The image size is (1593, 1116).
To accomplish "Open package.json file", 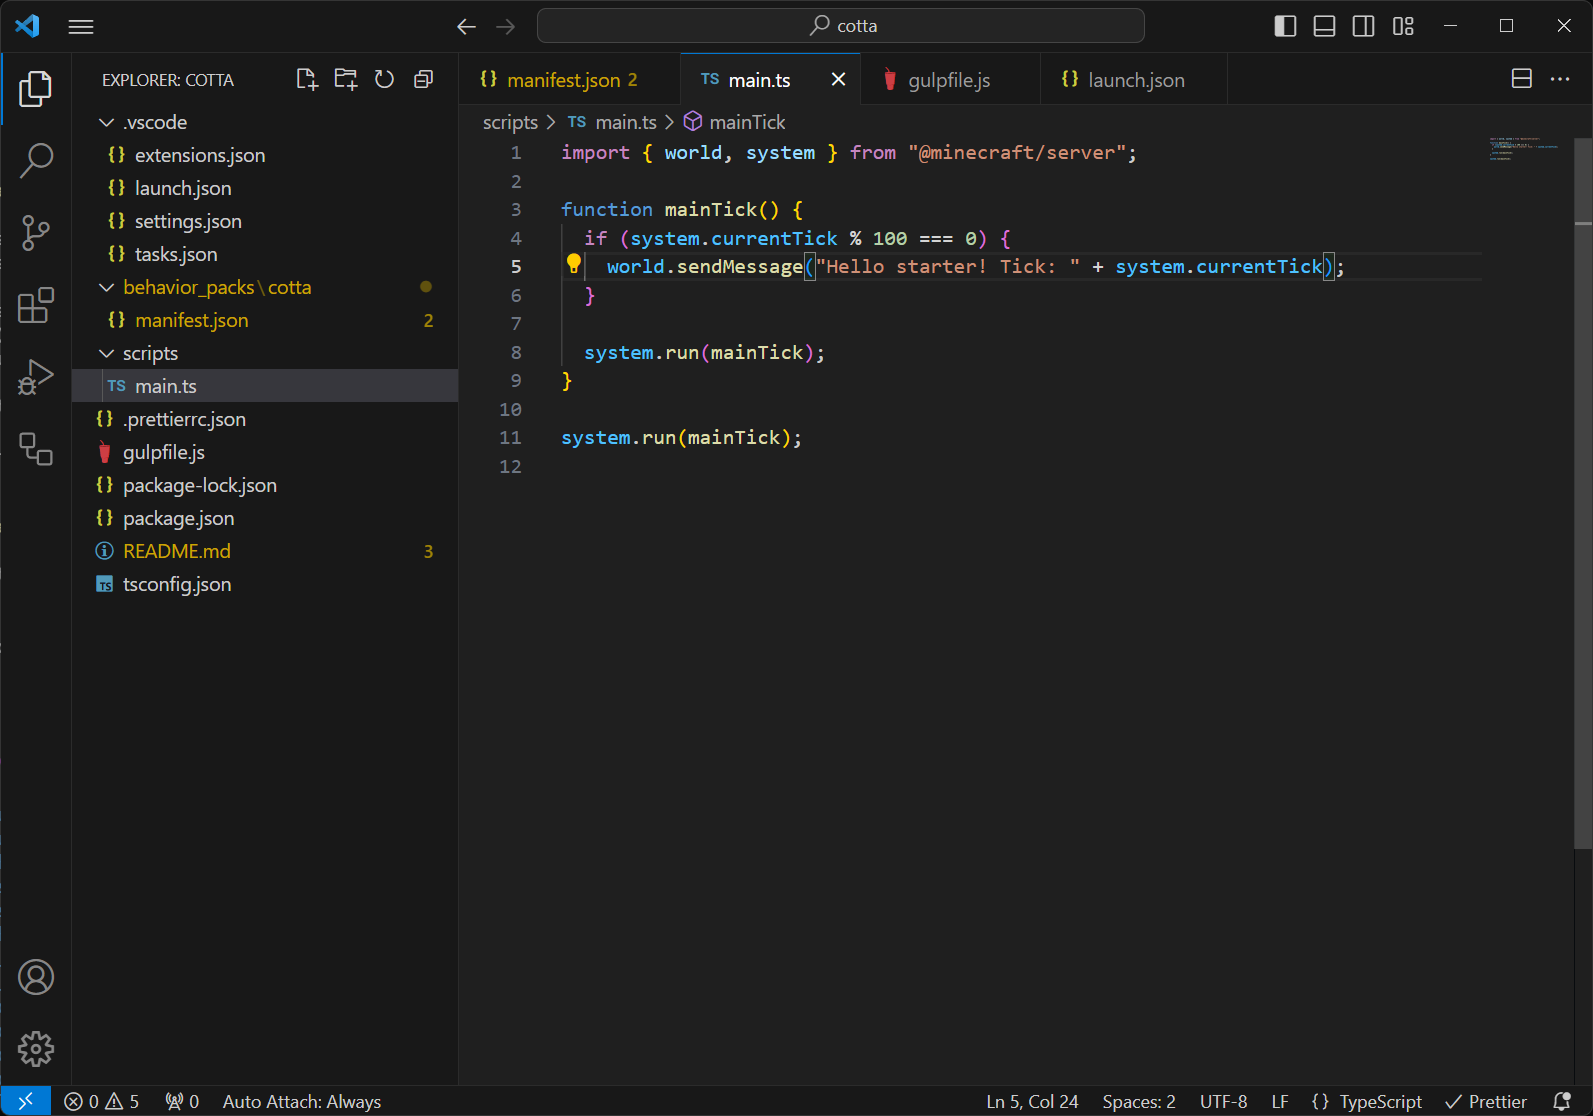I will [265, 518].
